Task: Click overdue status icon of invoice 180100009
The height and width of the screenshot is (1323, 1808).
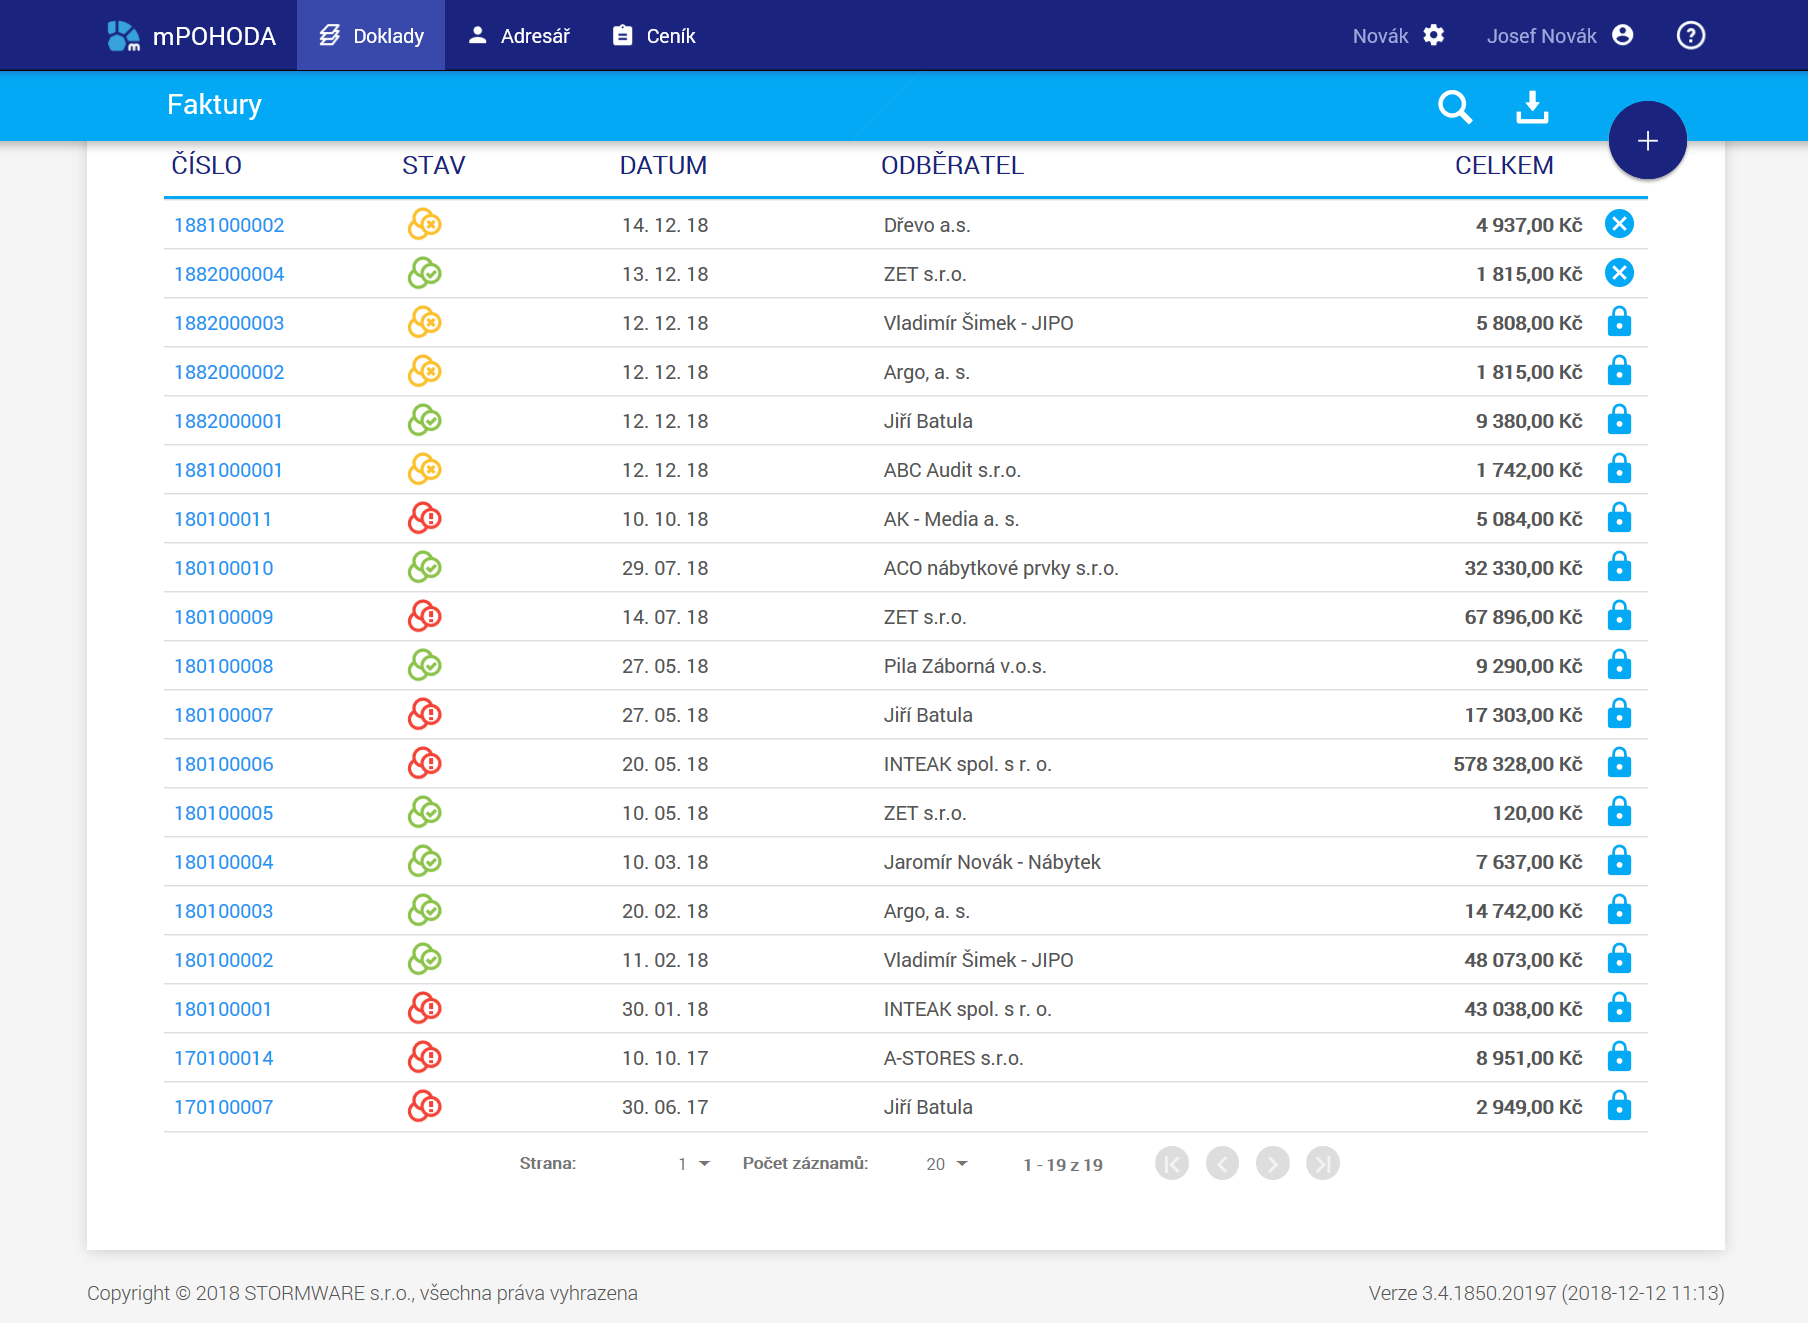Action: pos(425,616)
